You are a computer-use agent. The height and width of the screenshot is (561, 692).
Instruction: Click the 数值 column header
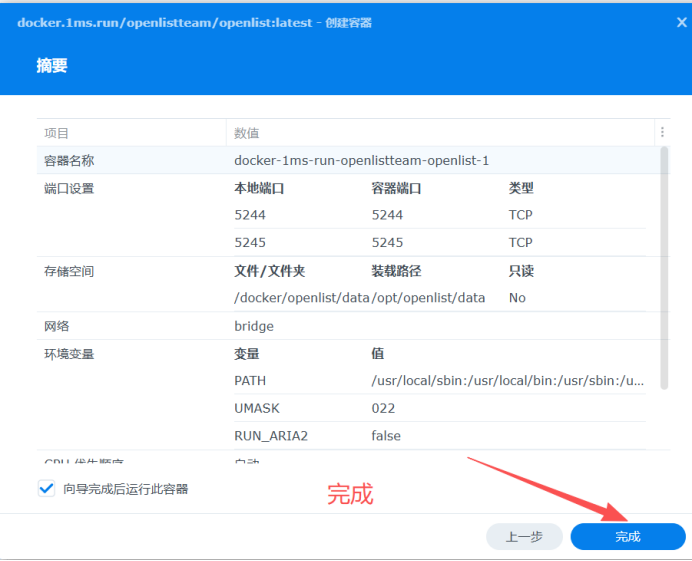click(247, 133)
